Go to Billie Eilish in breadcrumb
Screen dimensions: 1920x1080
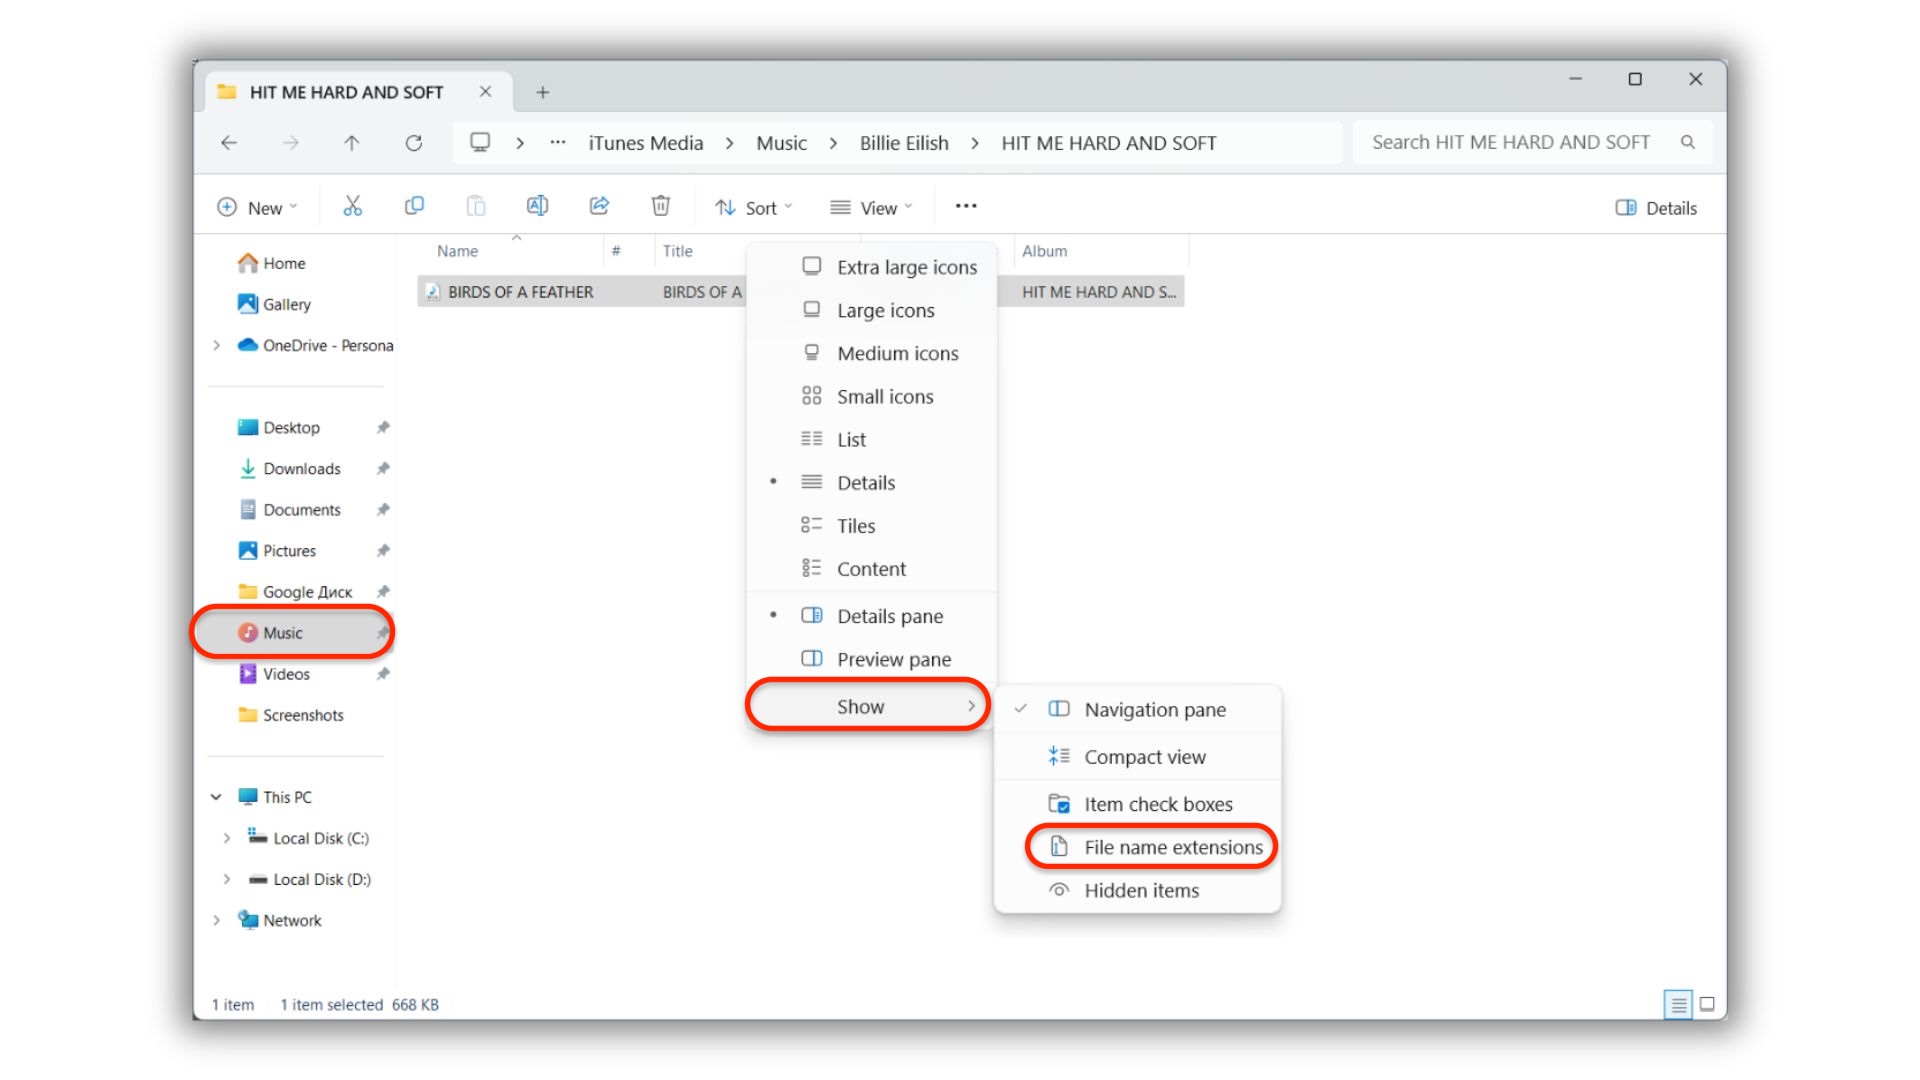pos(904,142)
